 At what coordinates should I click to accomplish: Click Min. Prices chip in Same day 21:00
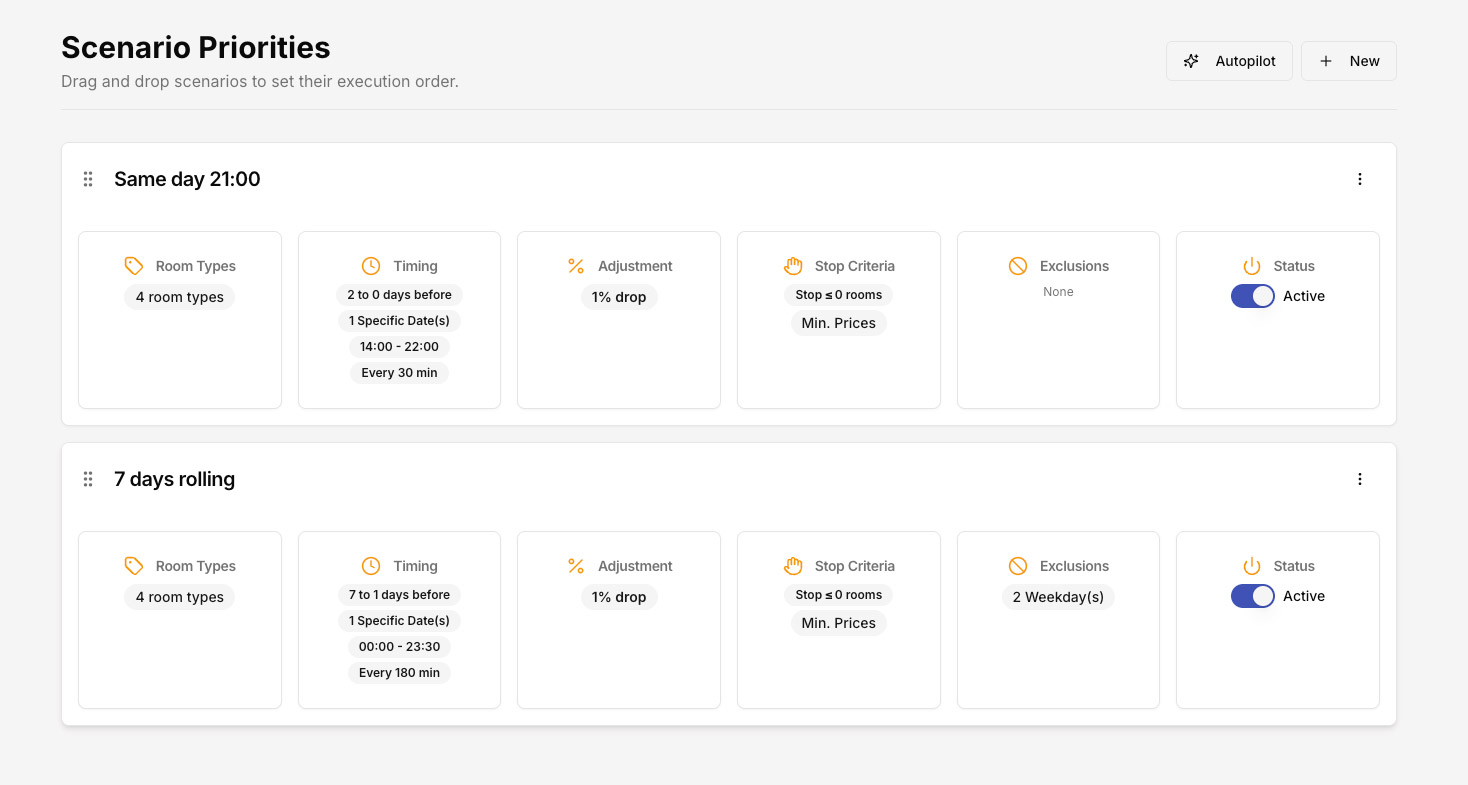838,323
